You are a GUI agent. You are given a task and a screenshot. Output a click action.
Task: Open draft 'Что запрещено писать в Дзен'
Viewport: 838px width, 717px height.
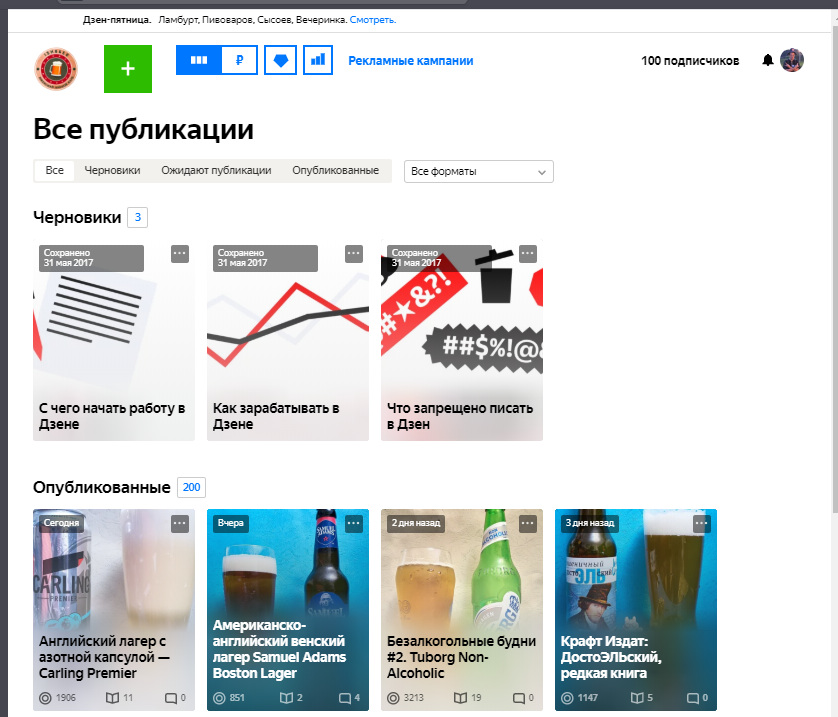(462, 340)
